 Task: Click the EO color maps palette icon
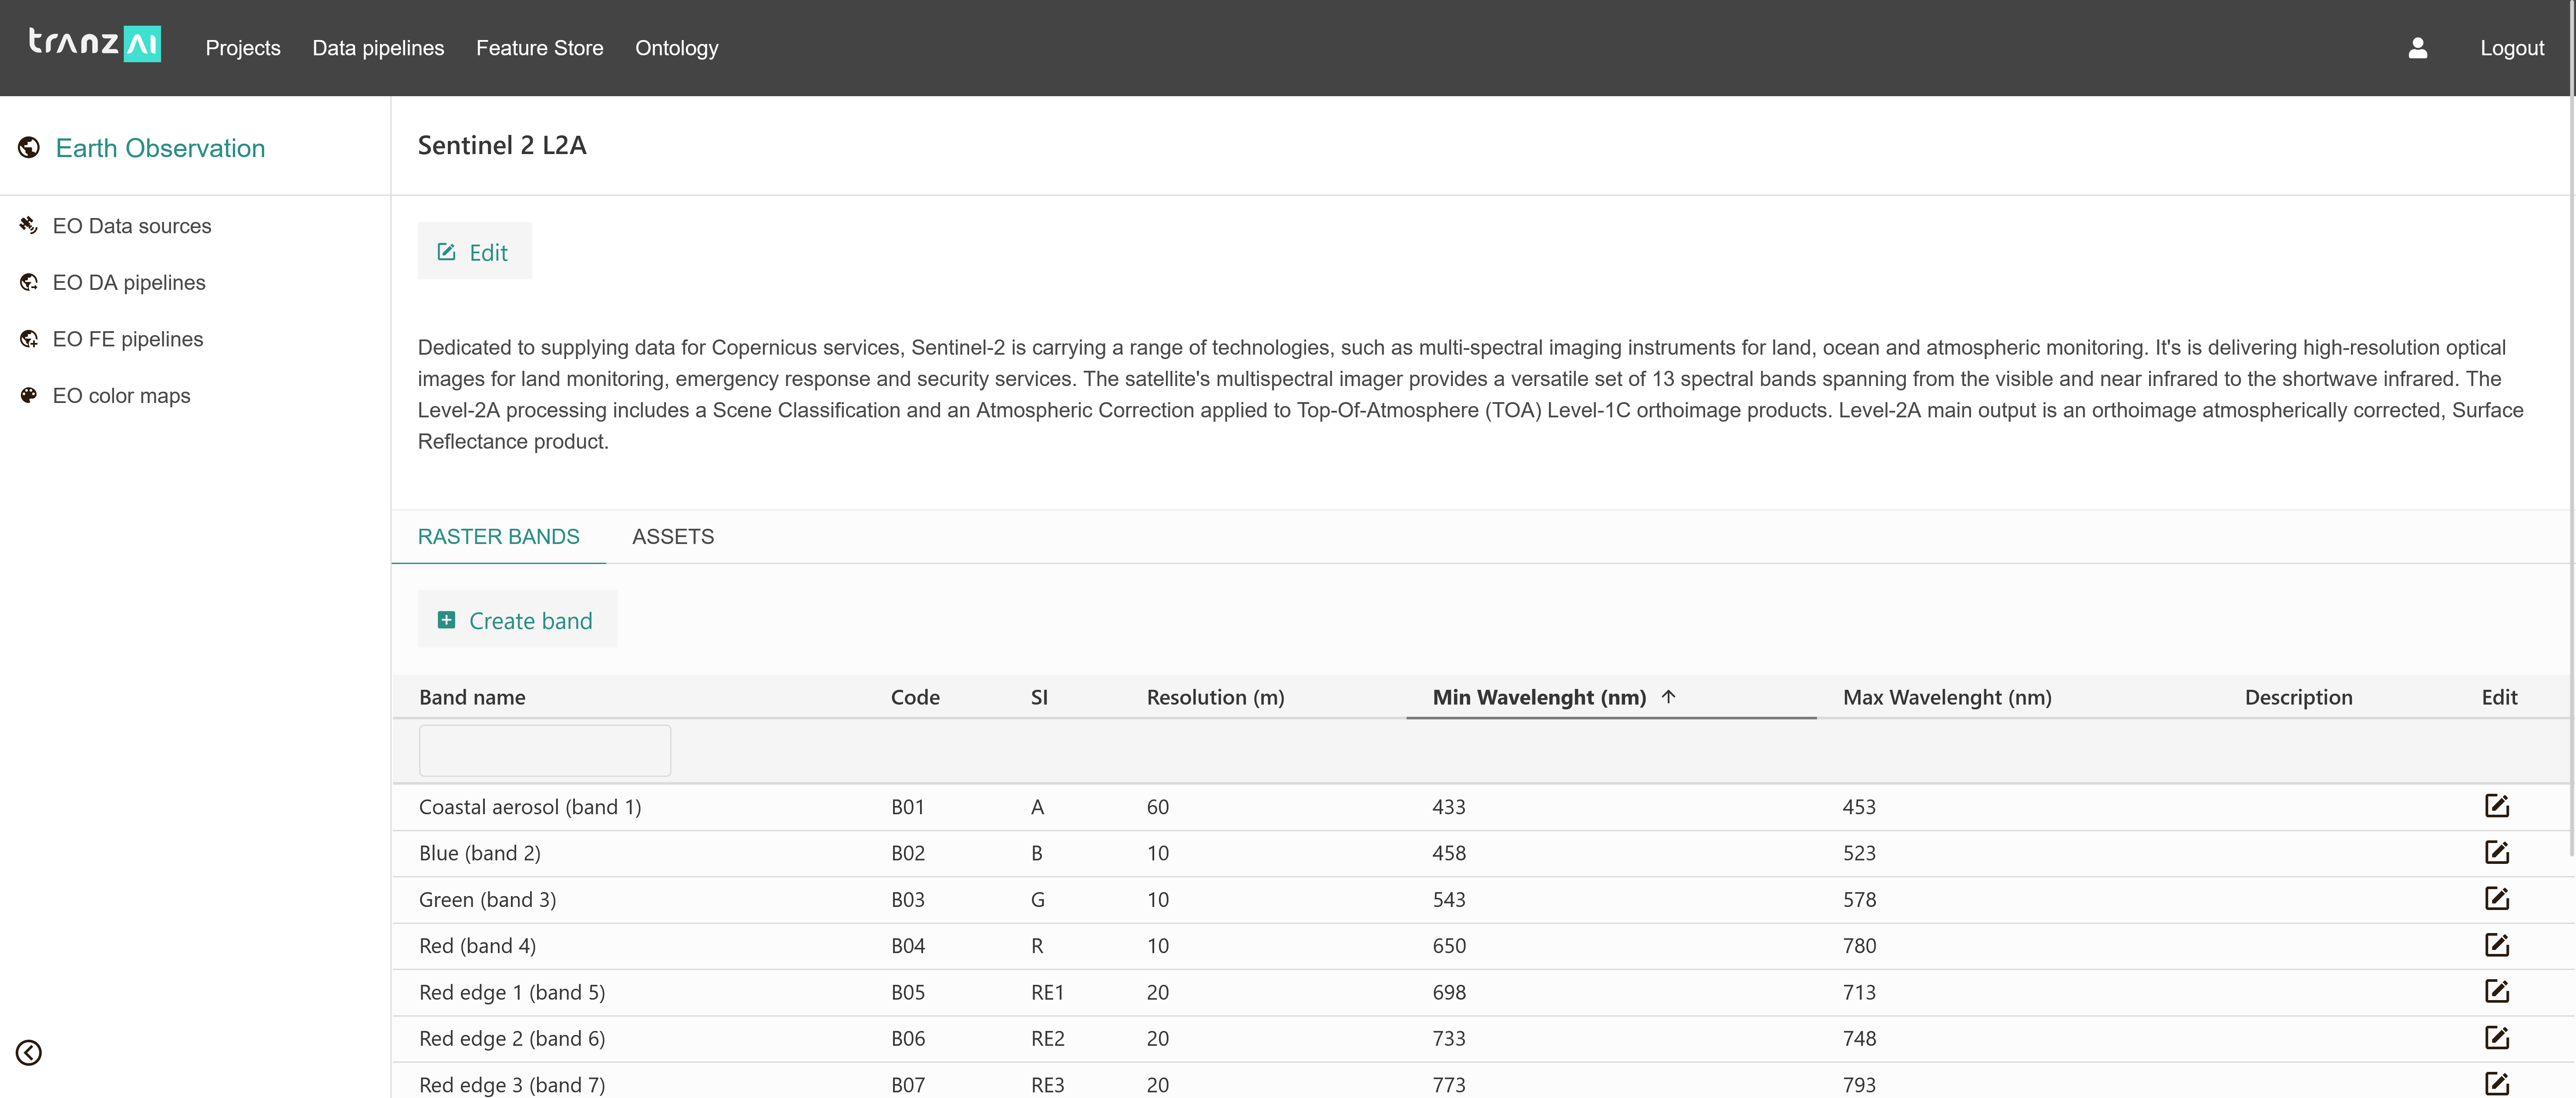pyautogui.click(x=29, y=395)
